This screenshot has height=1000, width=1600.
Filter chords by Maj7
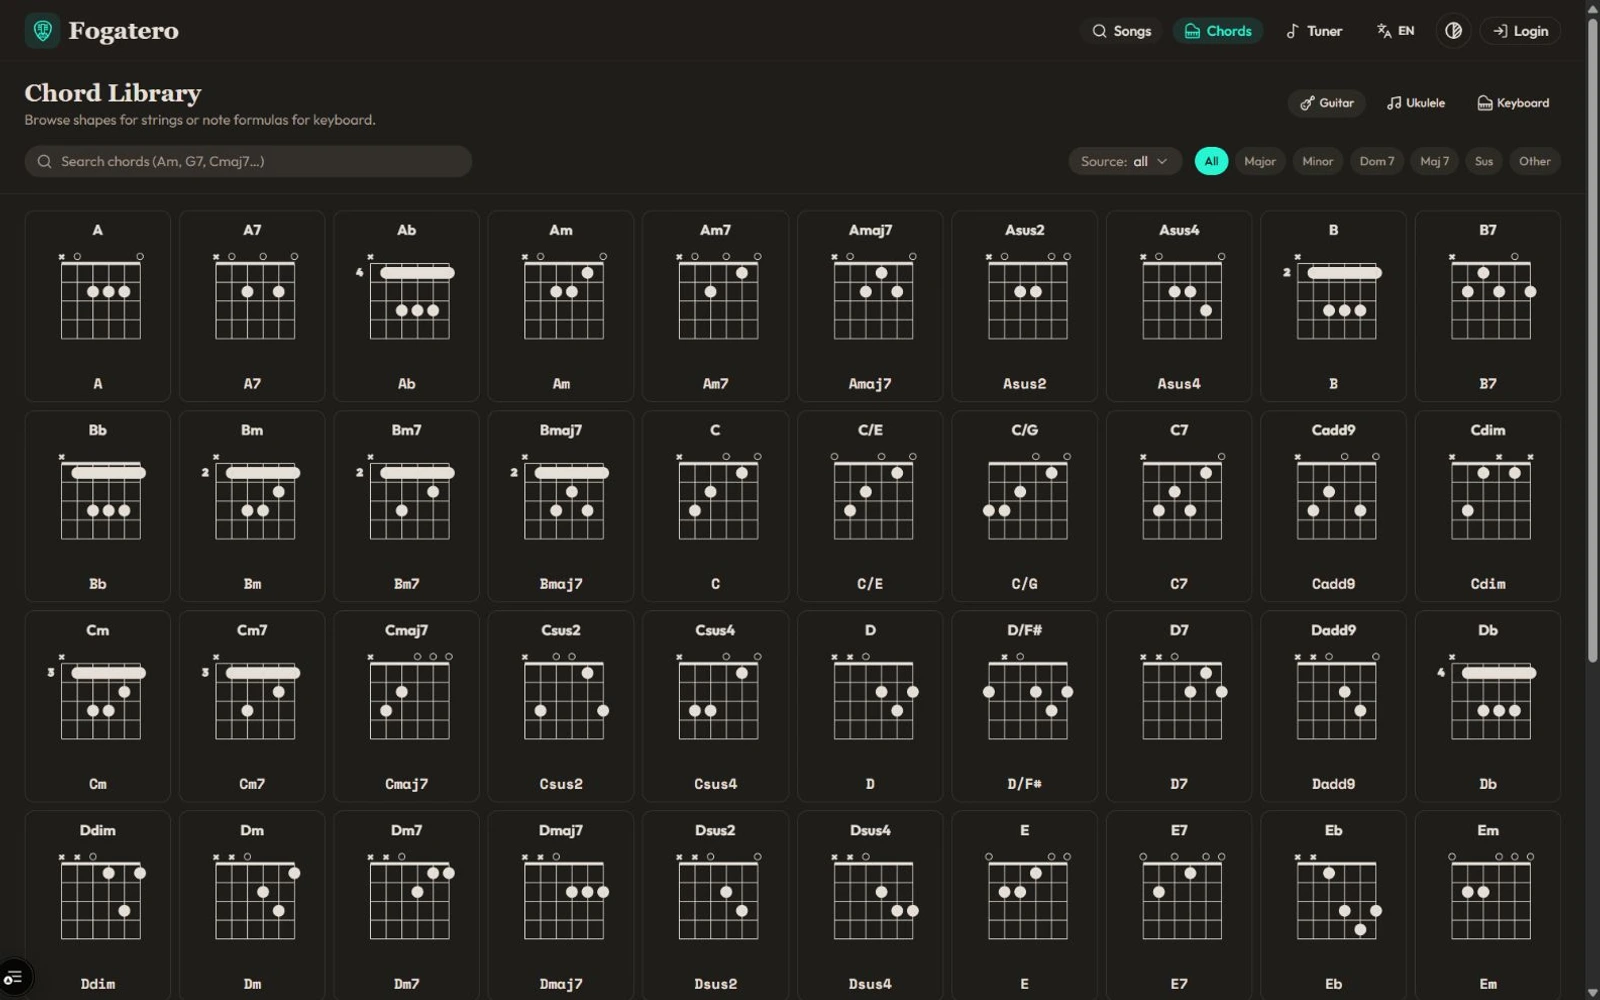(x=1434, y=161)
